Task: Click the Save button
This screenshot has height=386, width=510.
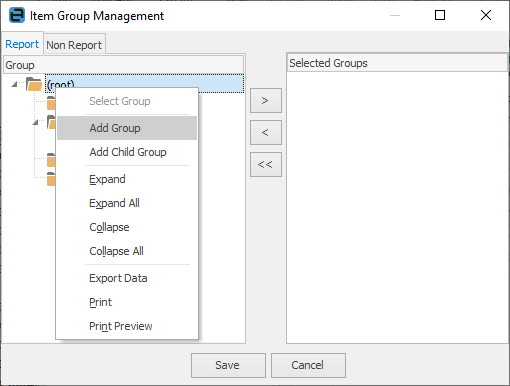Action: tap(228, 365)
